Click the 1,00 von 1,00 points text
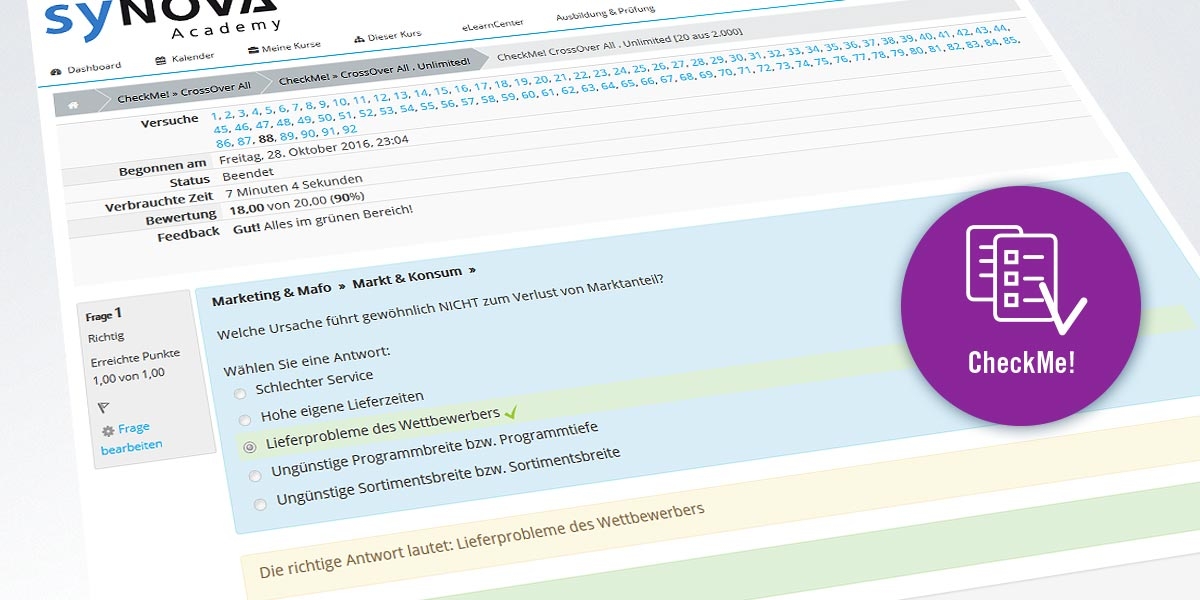 (128, 374)
